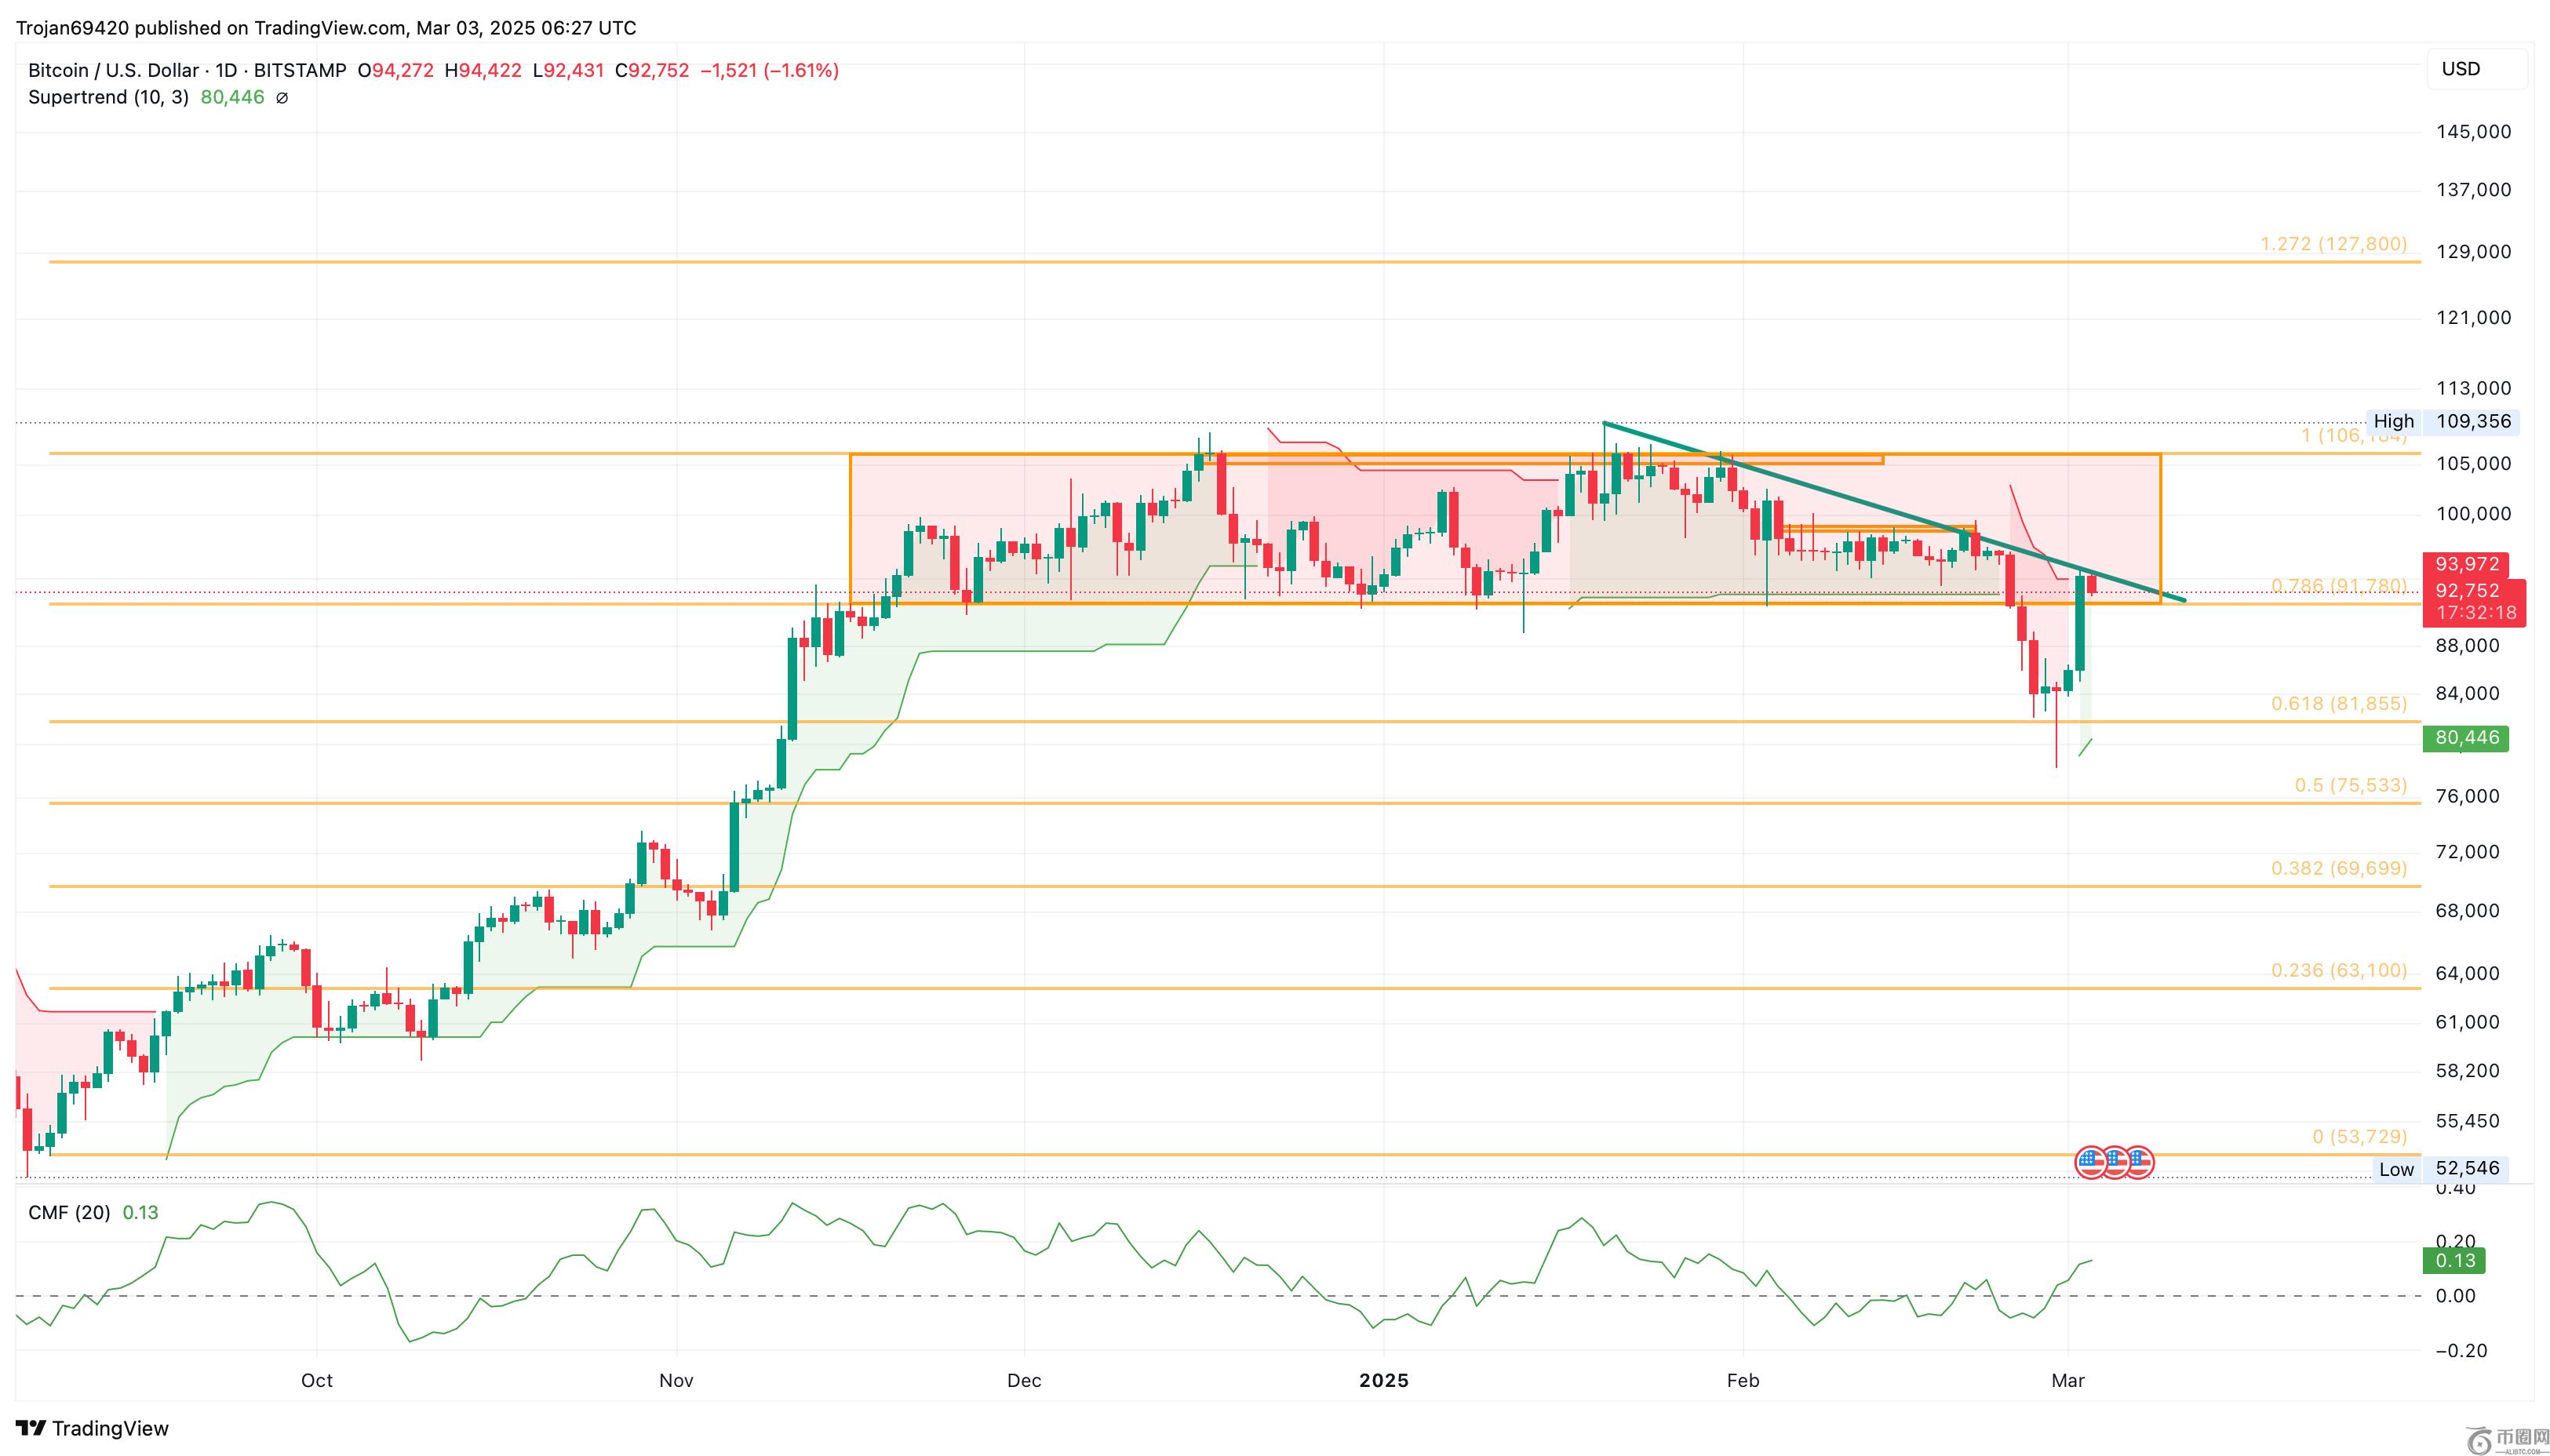Image resolution: width=2550 pixels, height=1456 pixels.
Task: Click the red 92,752 current price countdown label
Action: [2474, 602]
